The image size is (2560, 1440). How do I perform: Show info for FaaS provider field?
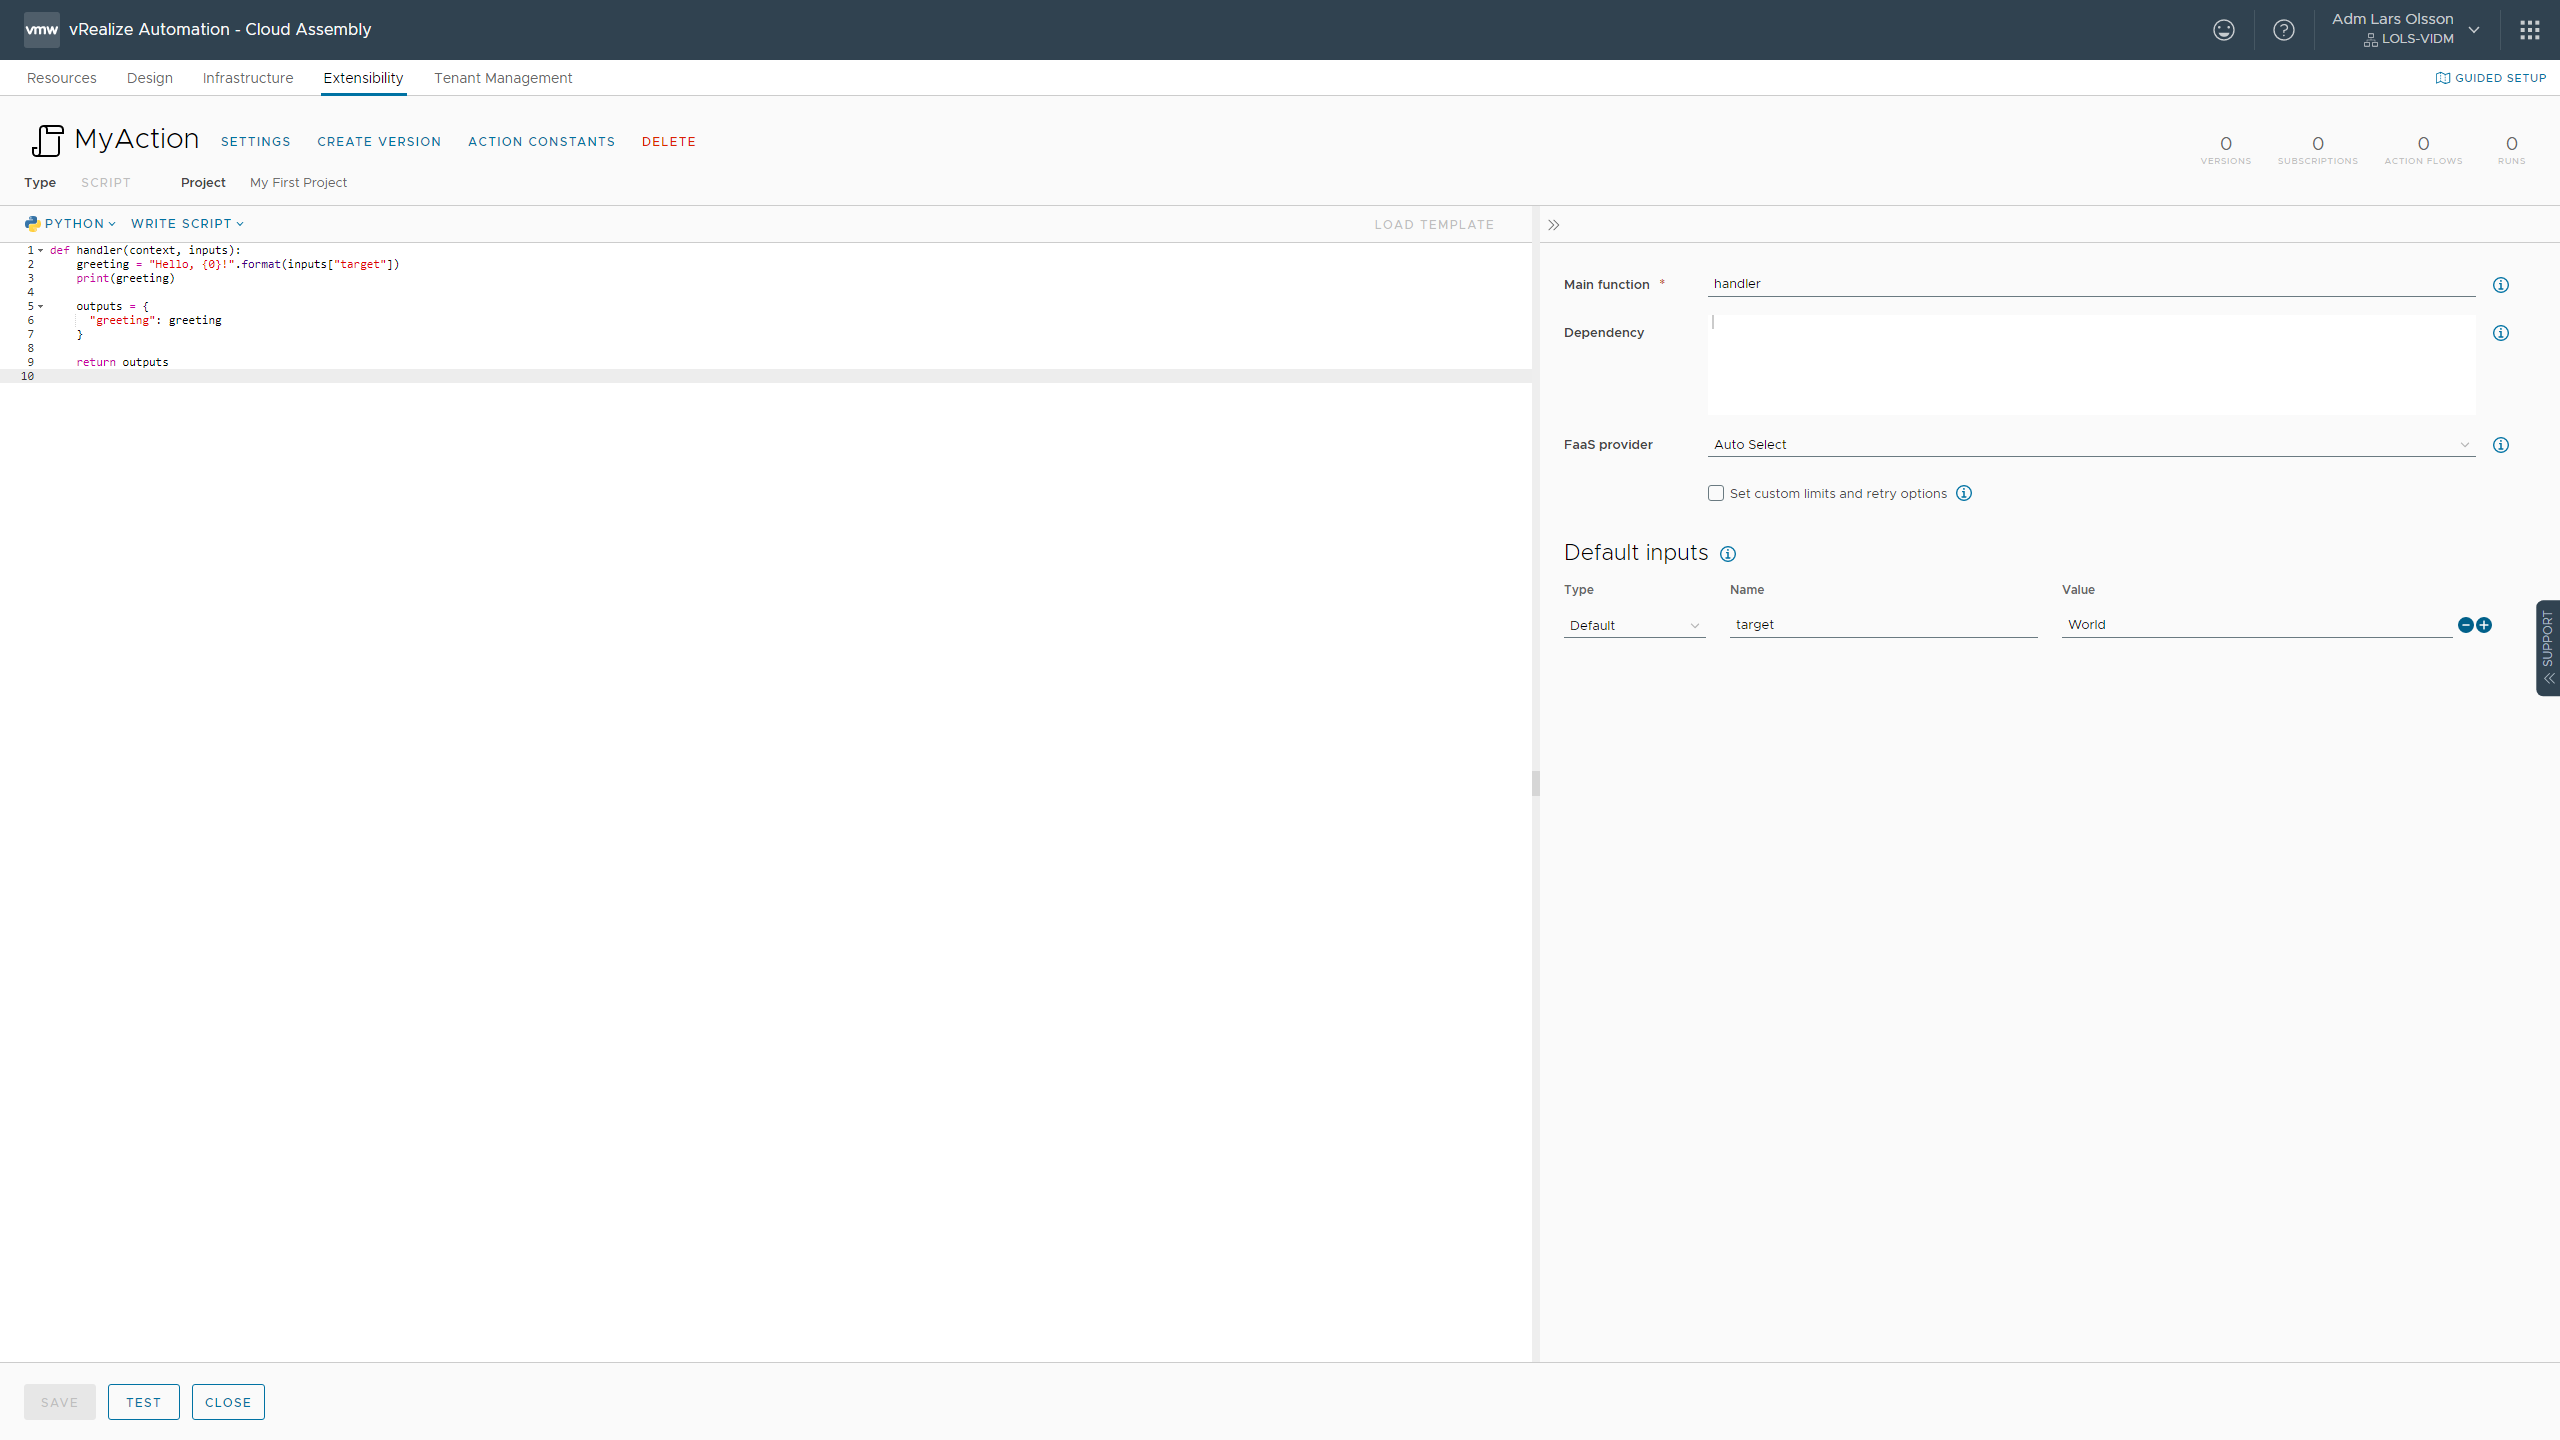(2500, 445)
